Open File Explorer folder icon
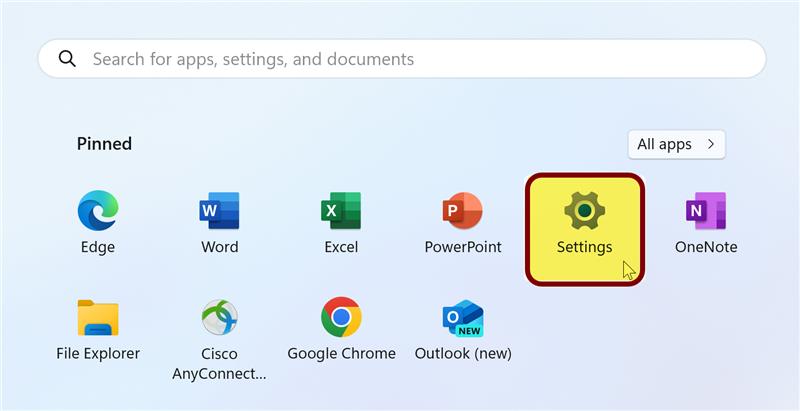The width and height of the screenshot is (800, 411). [x=97, y=330]
